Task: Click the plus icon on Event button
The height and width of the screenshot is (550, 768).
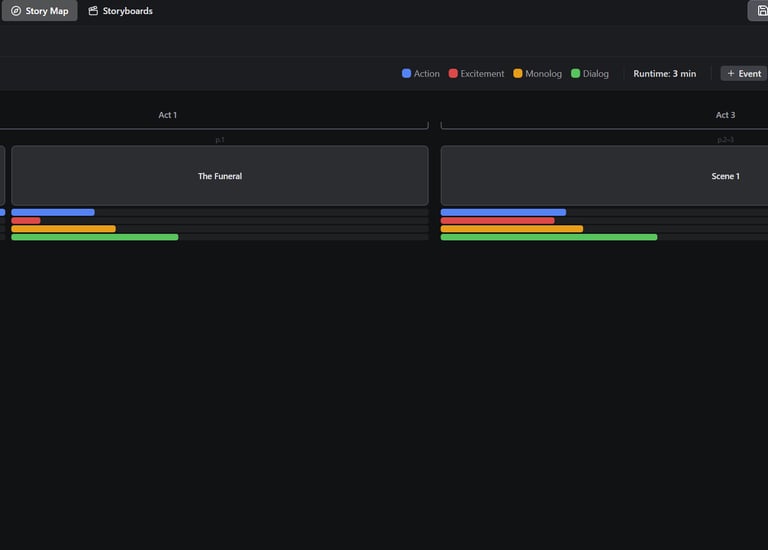Action: tap(731, 73)
